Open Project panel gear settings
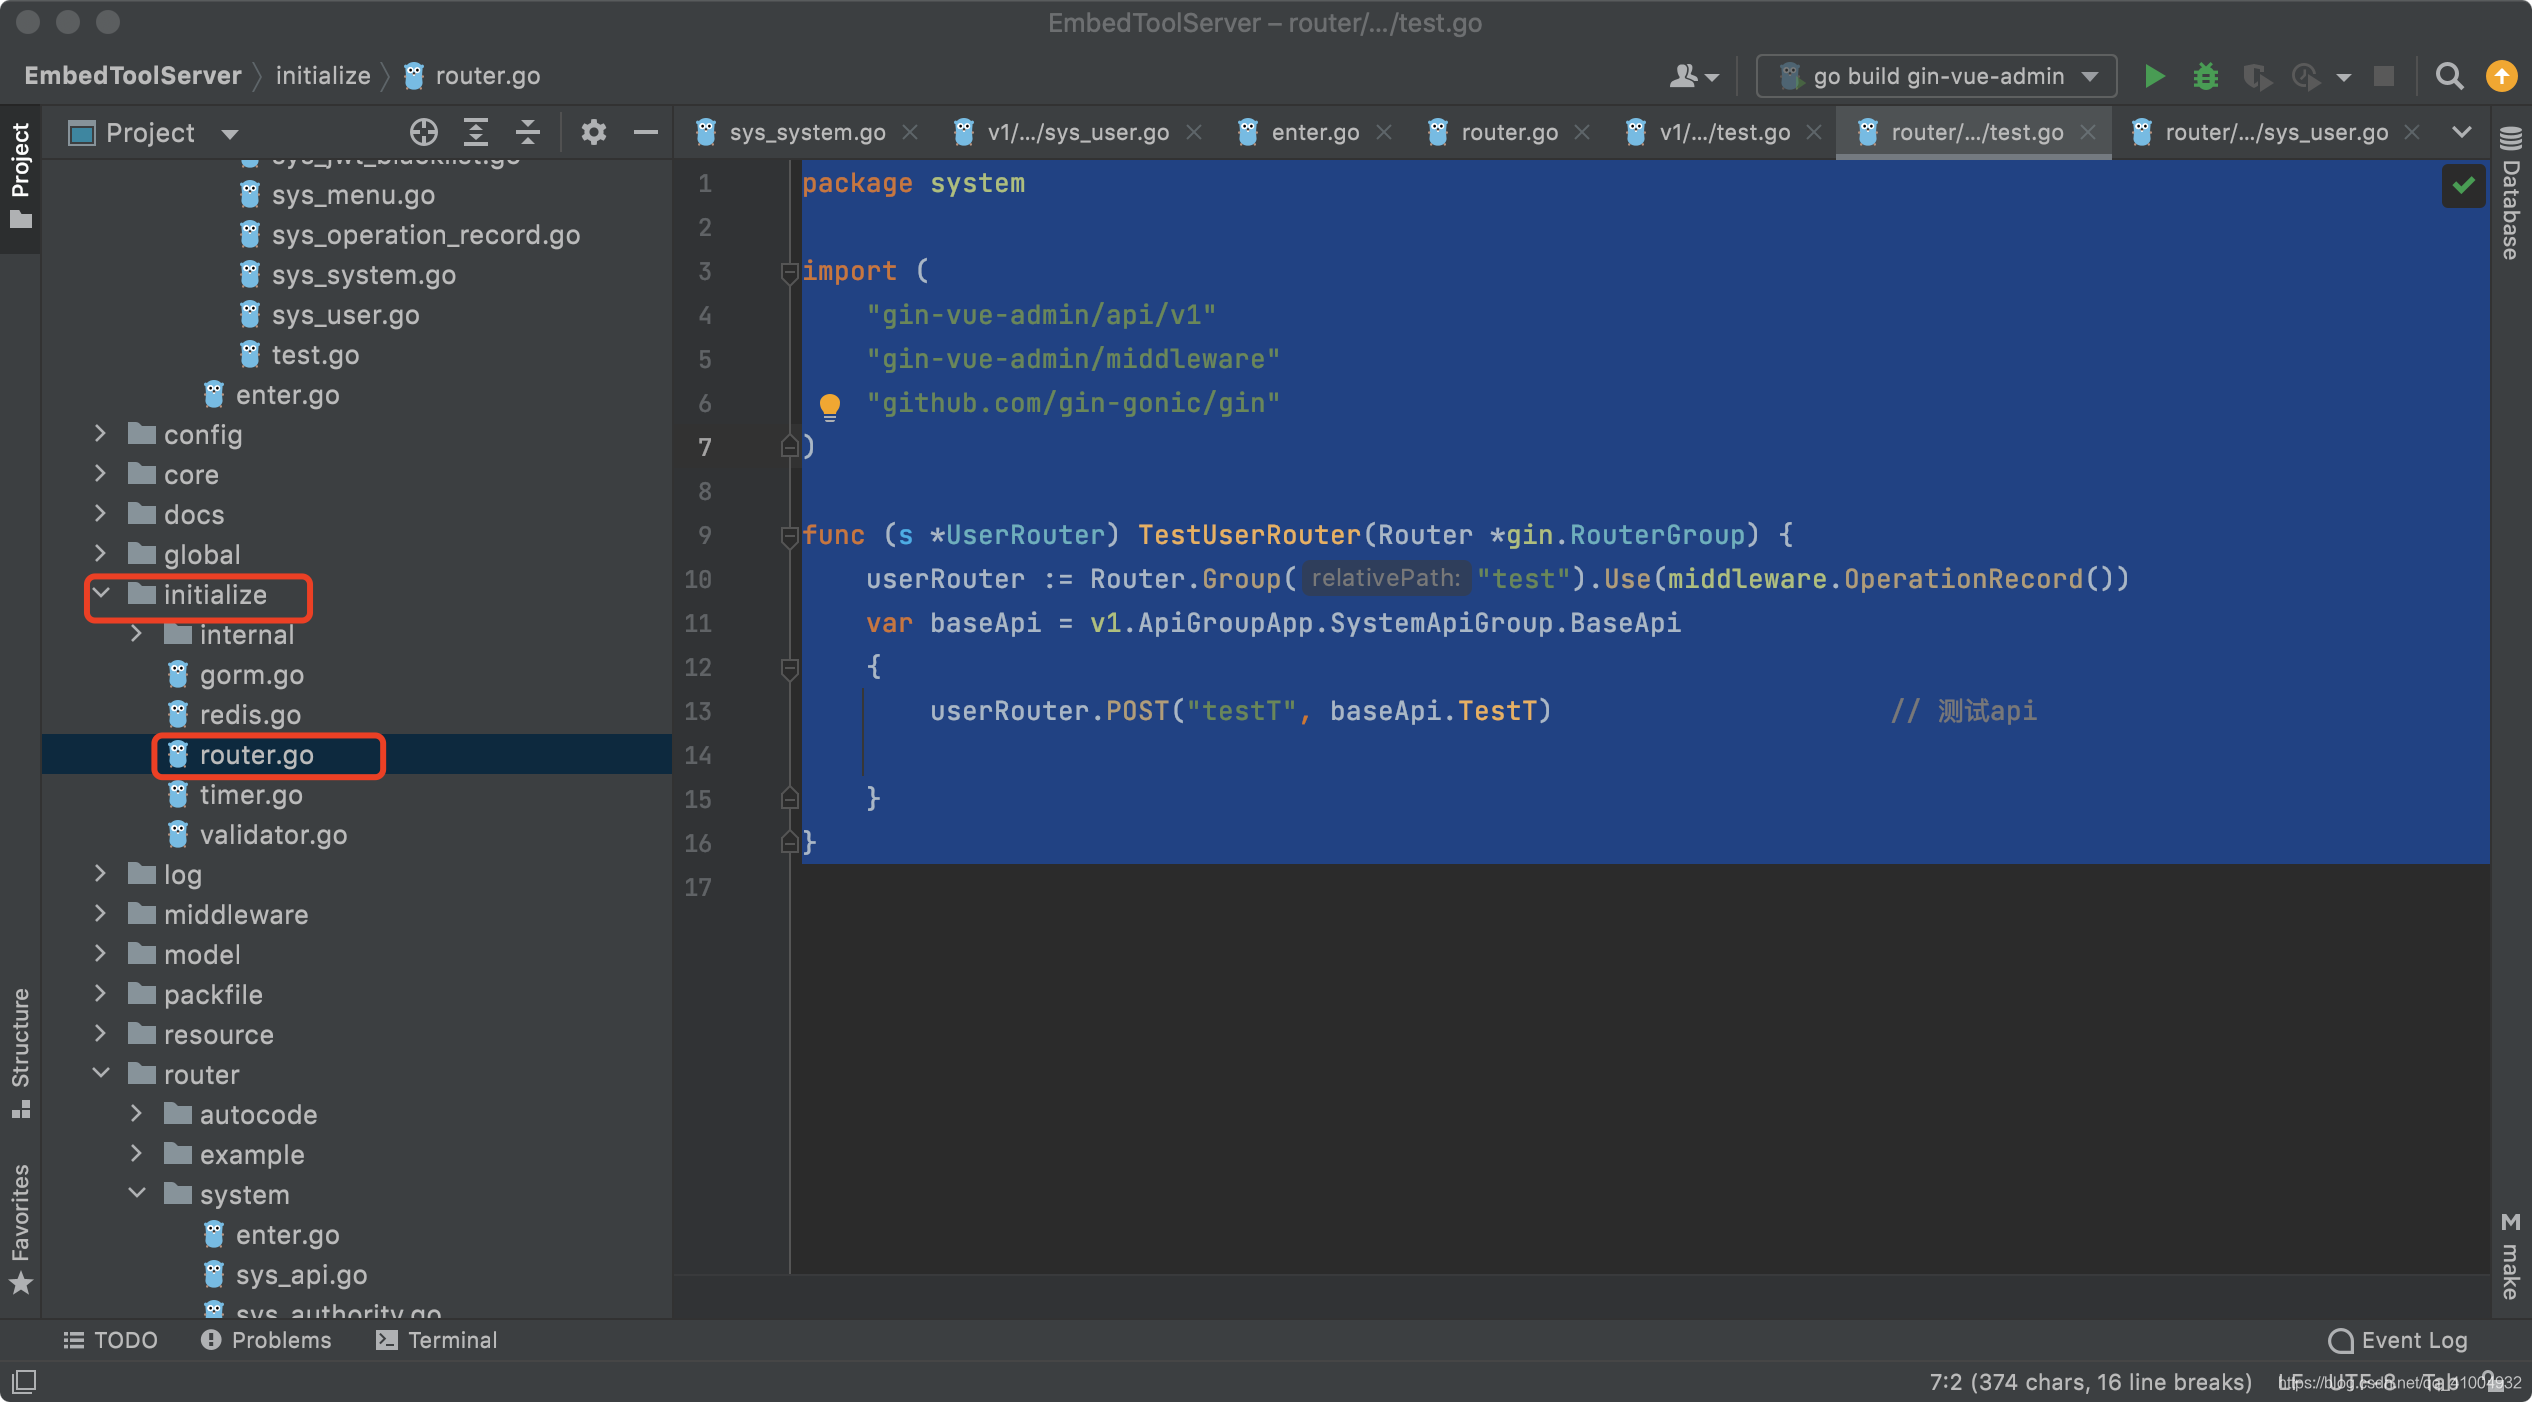Screen dimensions: 2532x1402 [x=594, y=132]
